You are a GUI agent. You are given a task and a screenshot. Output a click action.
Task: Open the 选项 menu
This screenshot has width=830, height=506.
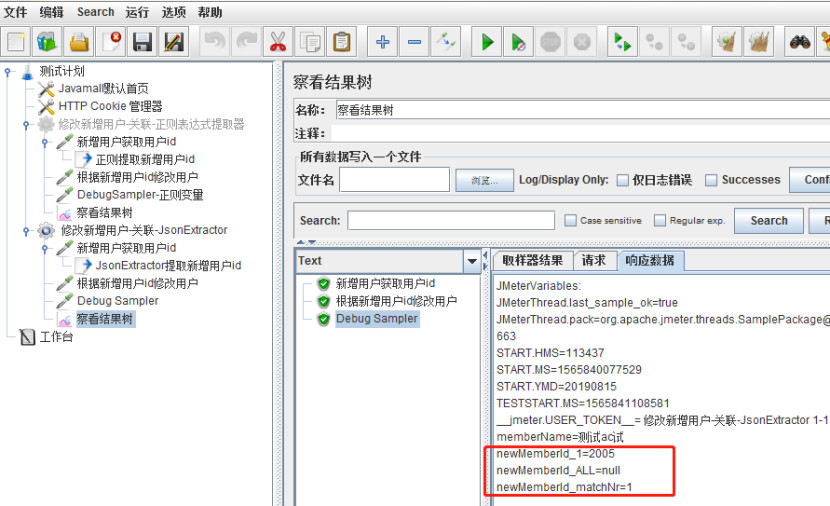[174, 12]
